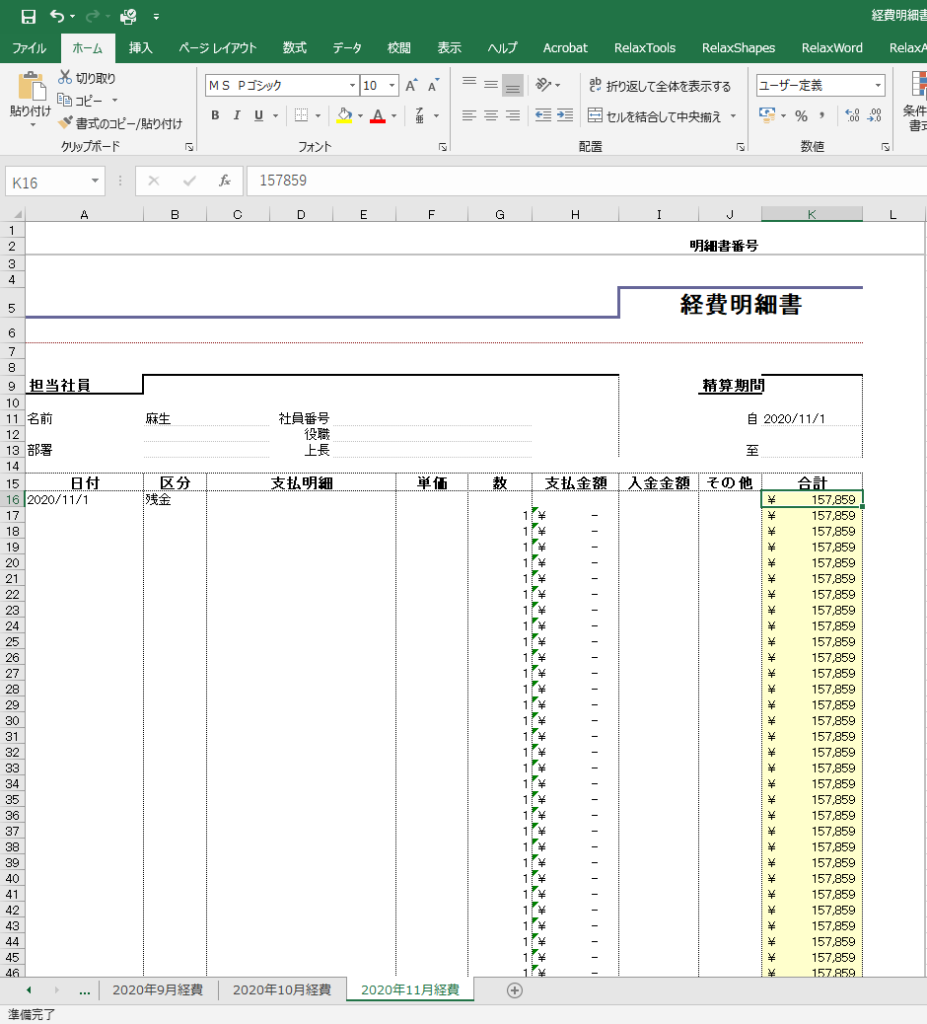Open the 挿入 (Insert) ribbon tab

pos(141,48)
